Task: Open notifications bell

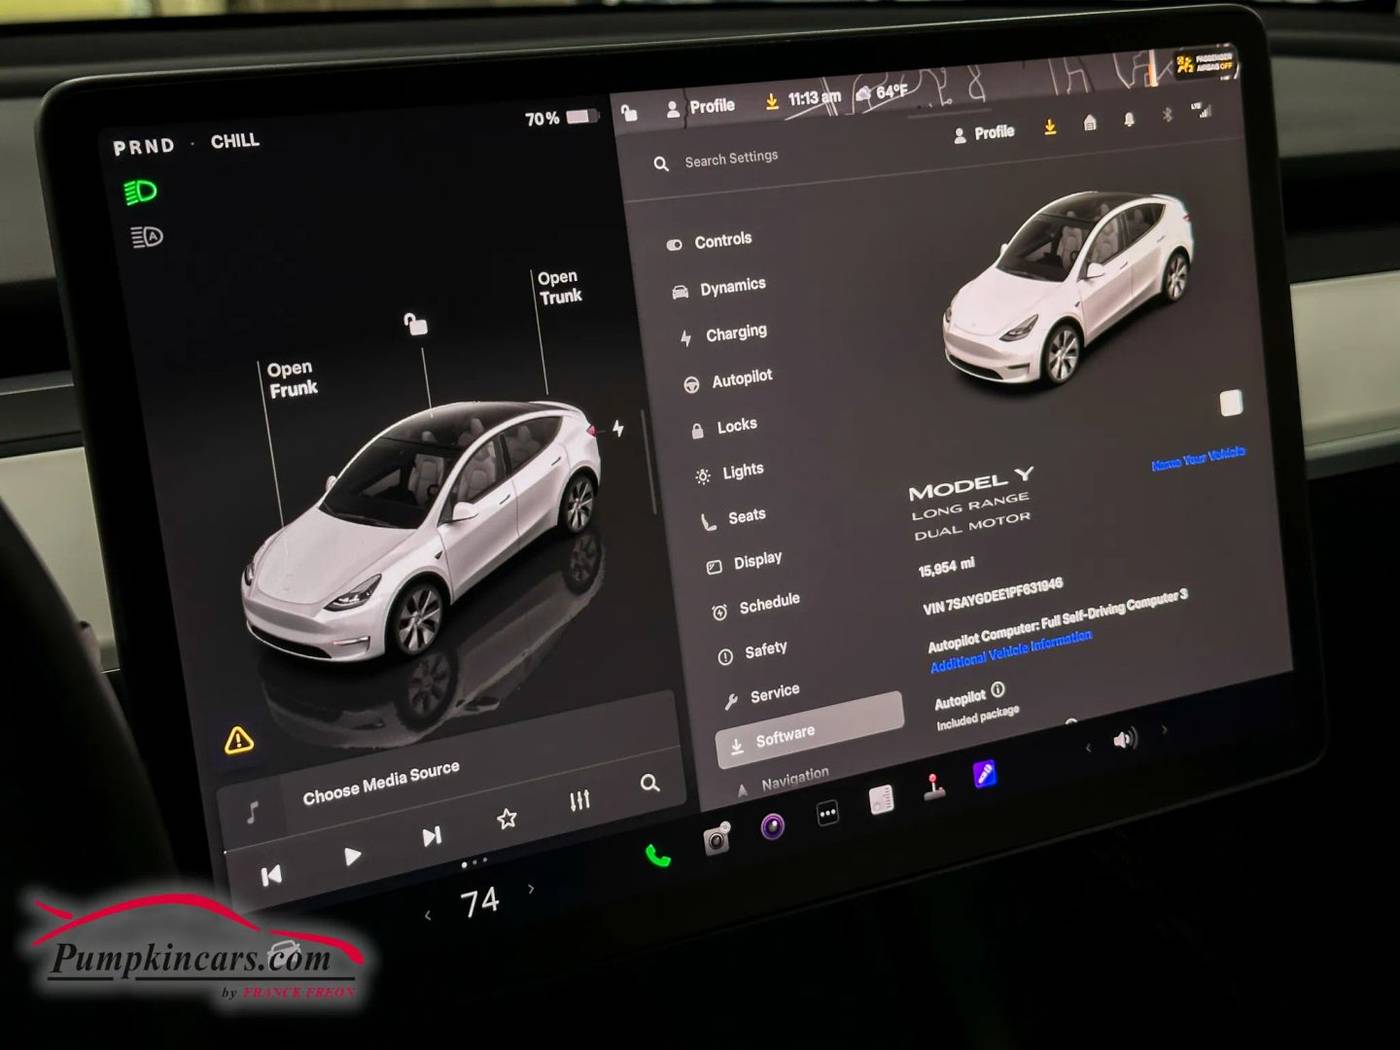Action: pyautogui.click(x=1129, y=118)
